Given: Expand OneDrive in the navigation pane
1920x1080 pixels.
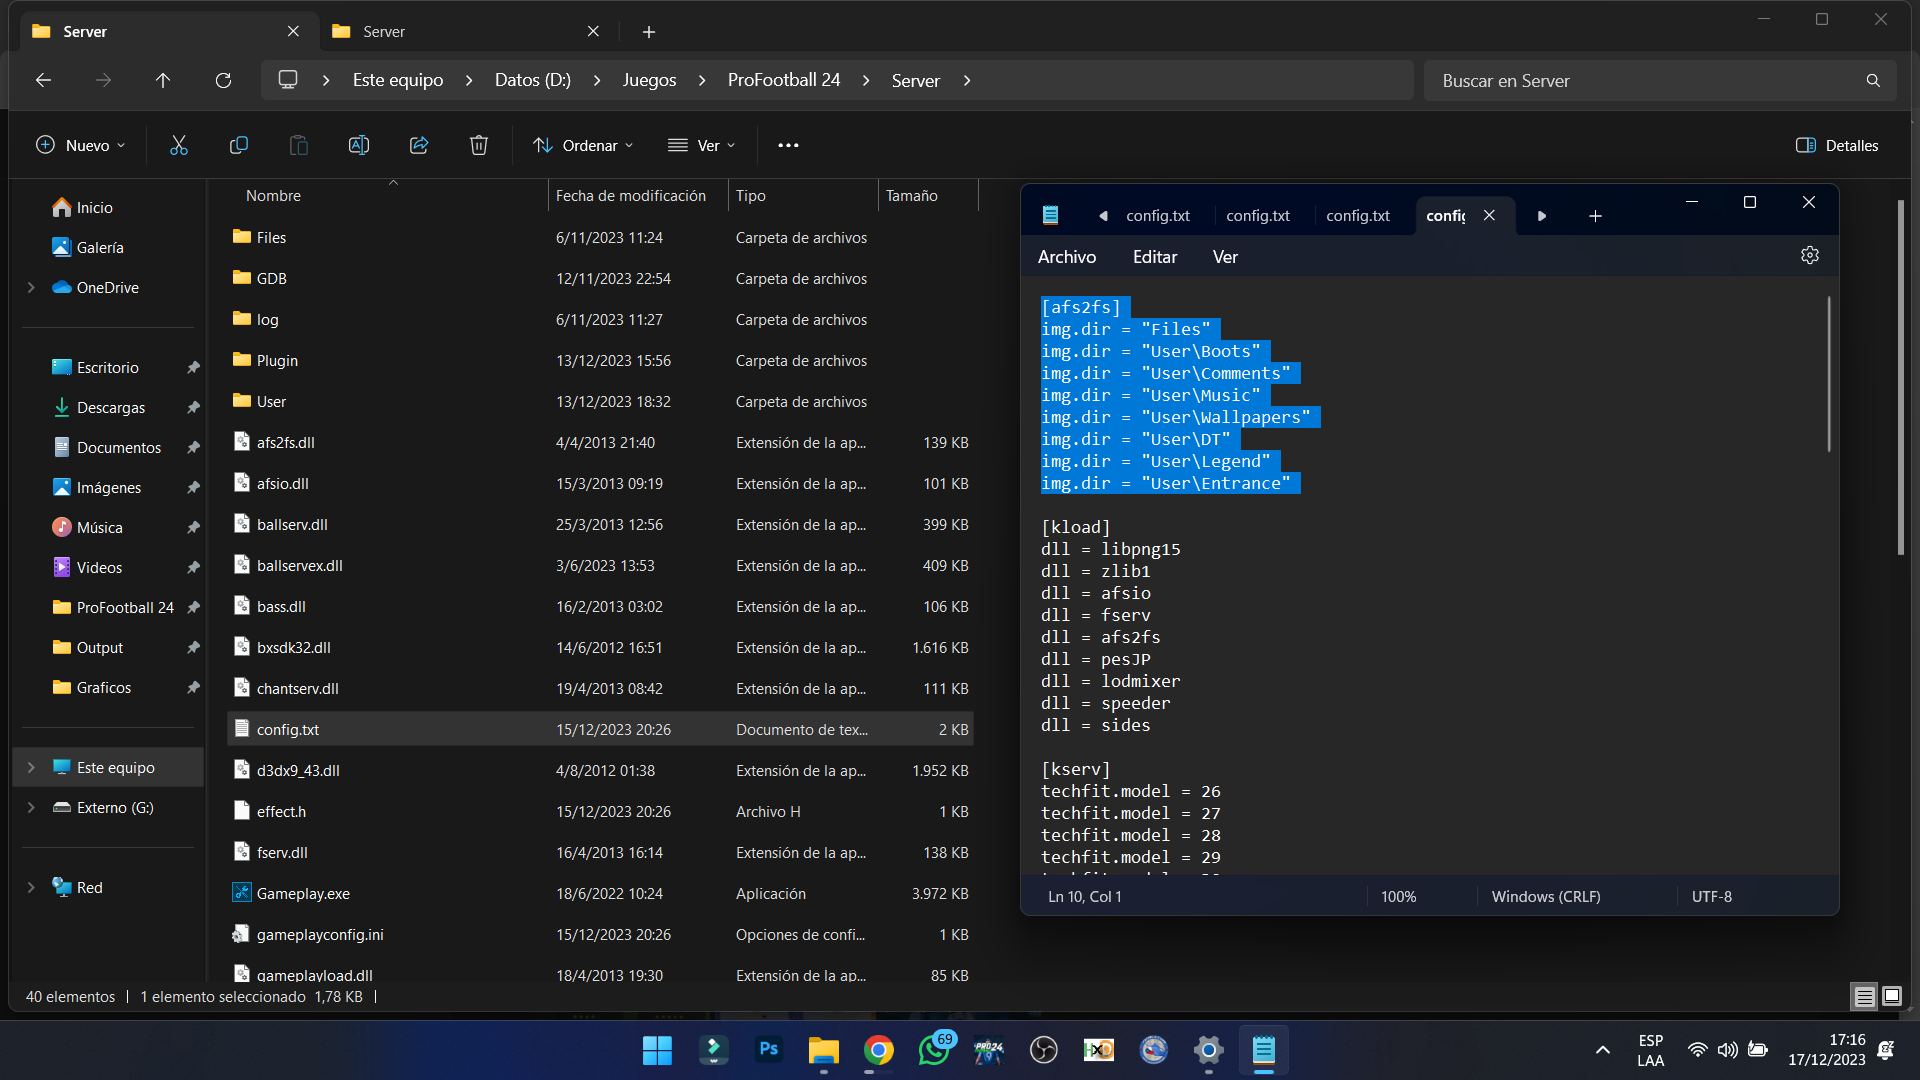Looking at the screenshot, I should [x=31, y=287].
